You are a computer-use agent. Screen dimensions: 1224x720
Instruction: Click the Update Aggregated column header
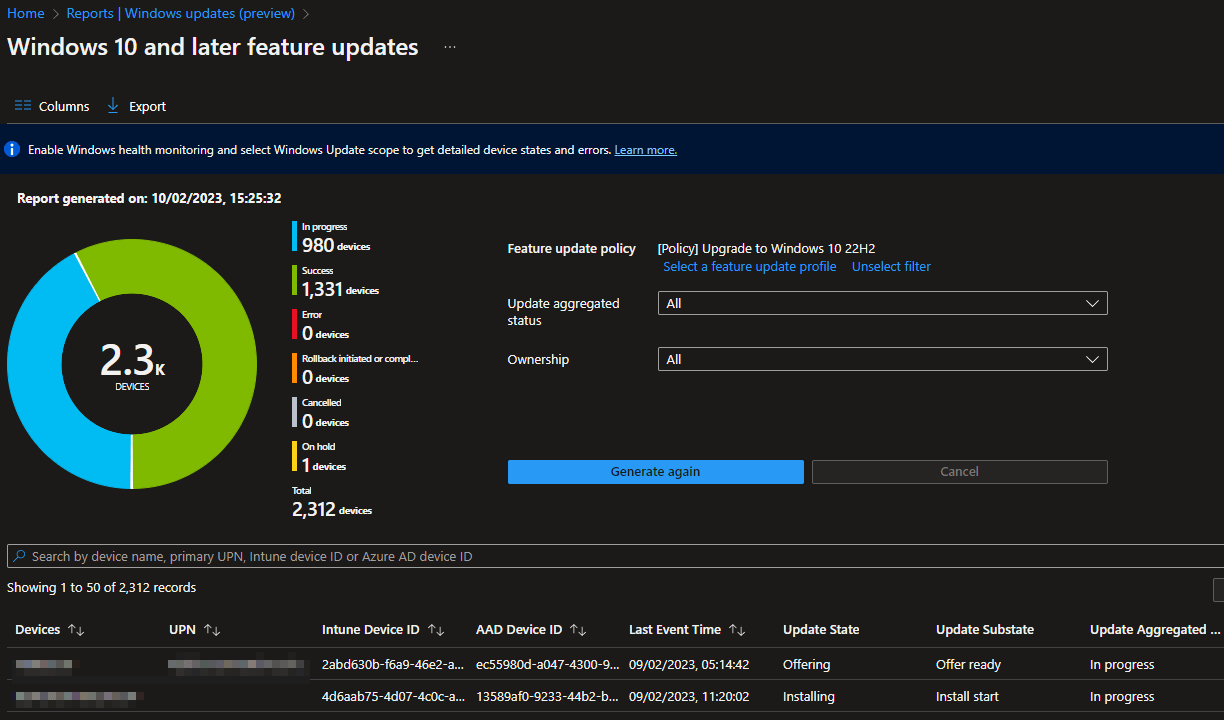[x=1155, y=630]
